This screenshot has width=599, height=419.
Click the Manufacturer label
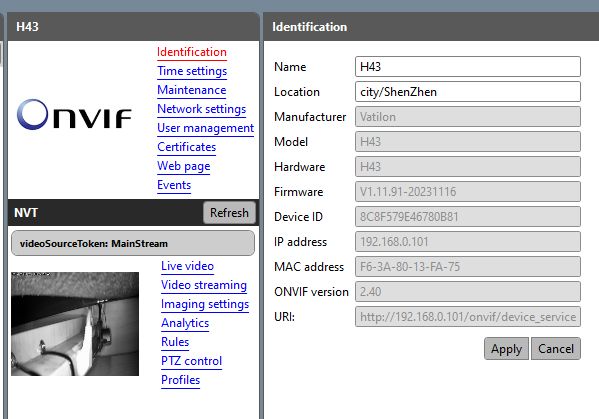pyautogui.click(x=310, y=117)
